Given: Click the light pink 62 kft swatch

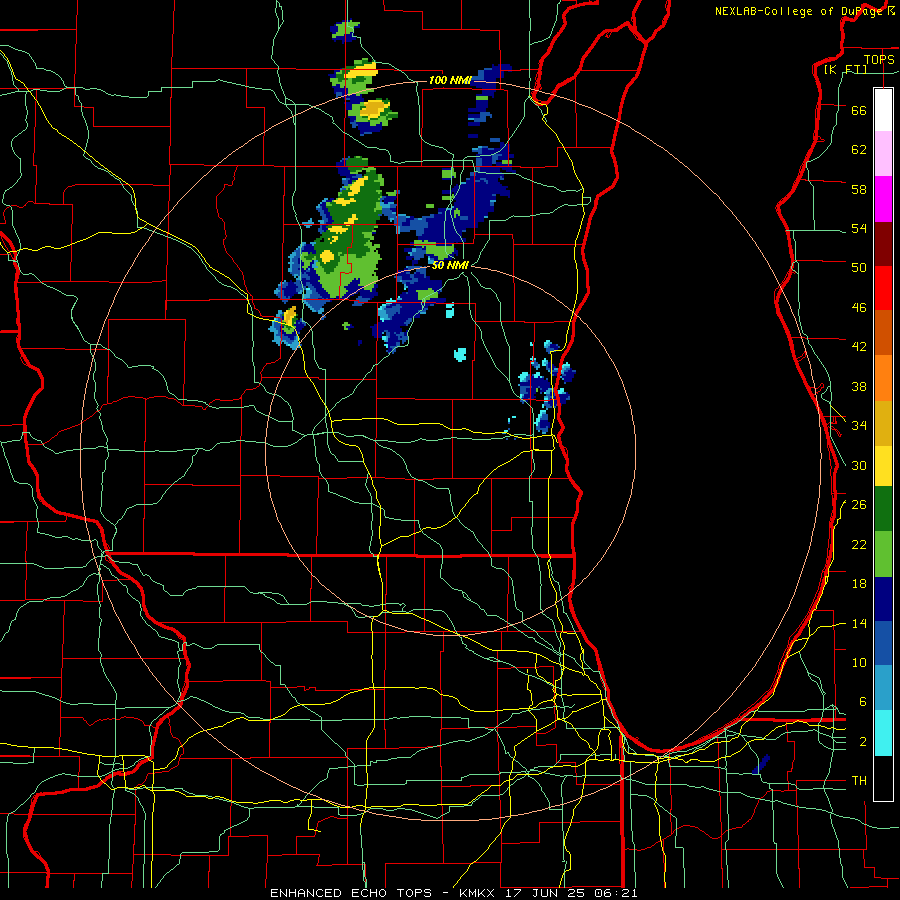Looking at the screenshot, I should [x=883, y=154].
